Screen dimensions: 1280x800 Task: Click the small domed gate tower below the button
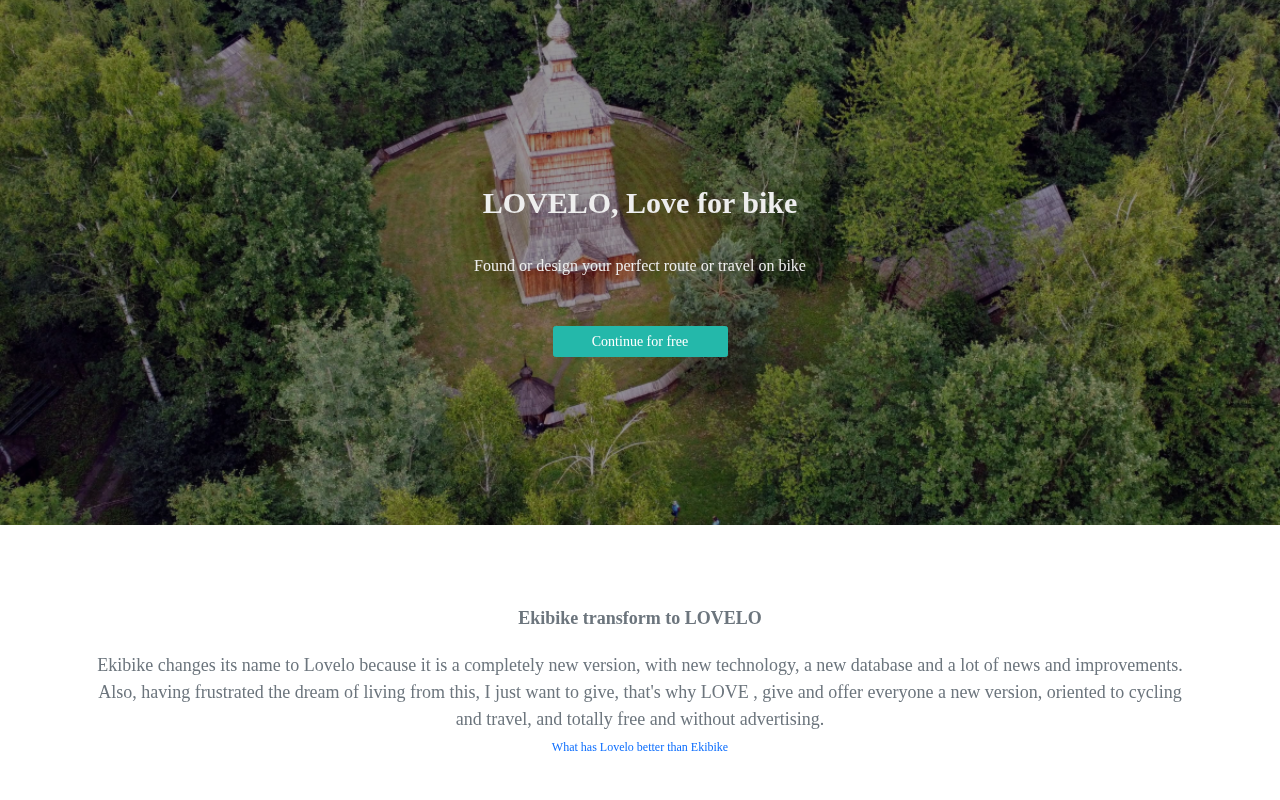(x=530, y=395)
